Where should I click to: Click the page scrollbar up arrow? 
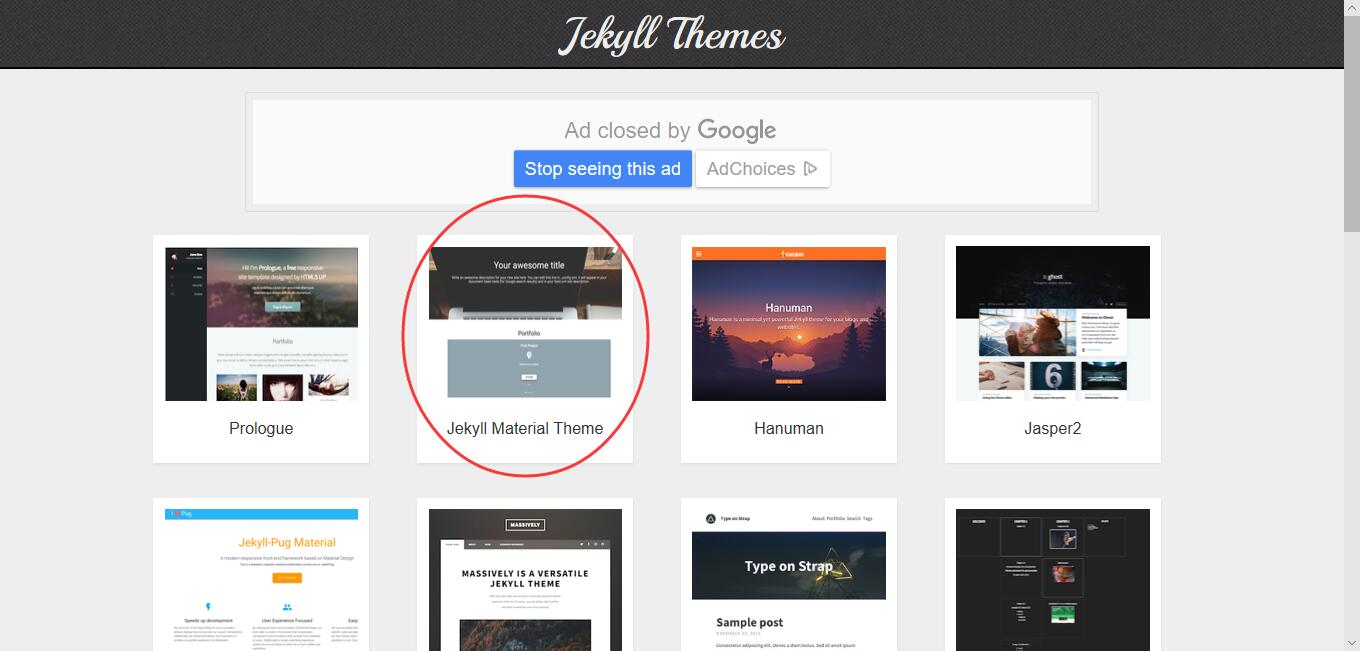tap(1351, 8)
